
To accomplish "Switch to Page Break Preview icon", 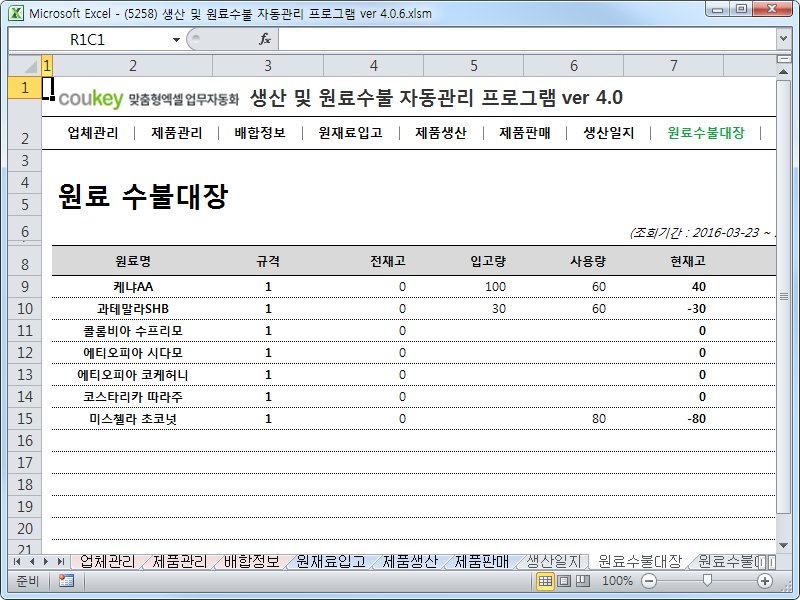I will pos(583,581).
